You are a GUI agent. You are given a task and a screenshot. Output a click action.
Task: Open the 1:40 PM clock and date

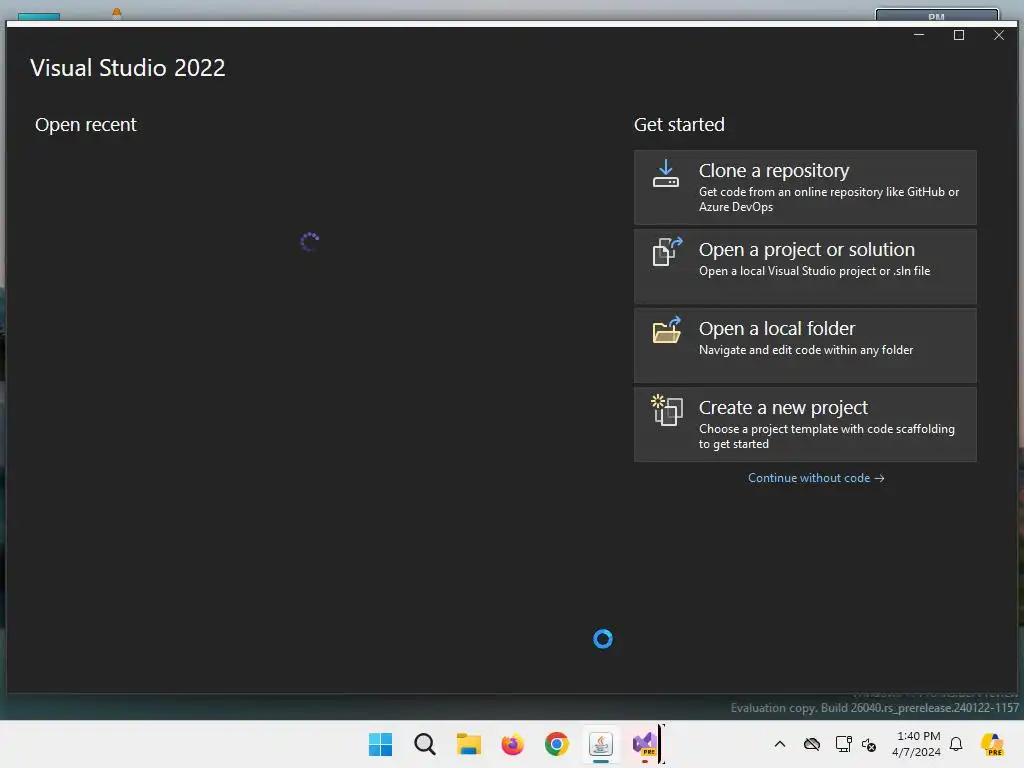point(917,744)
